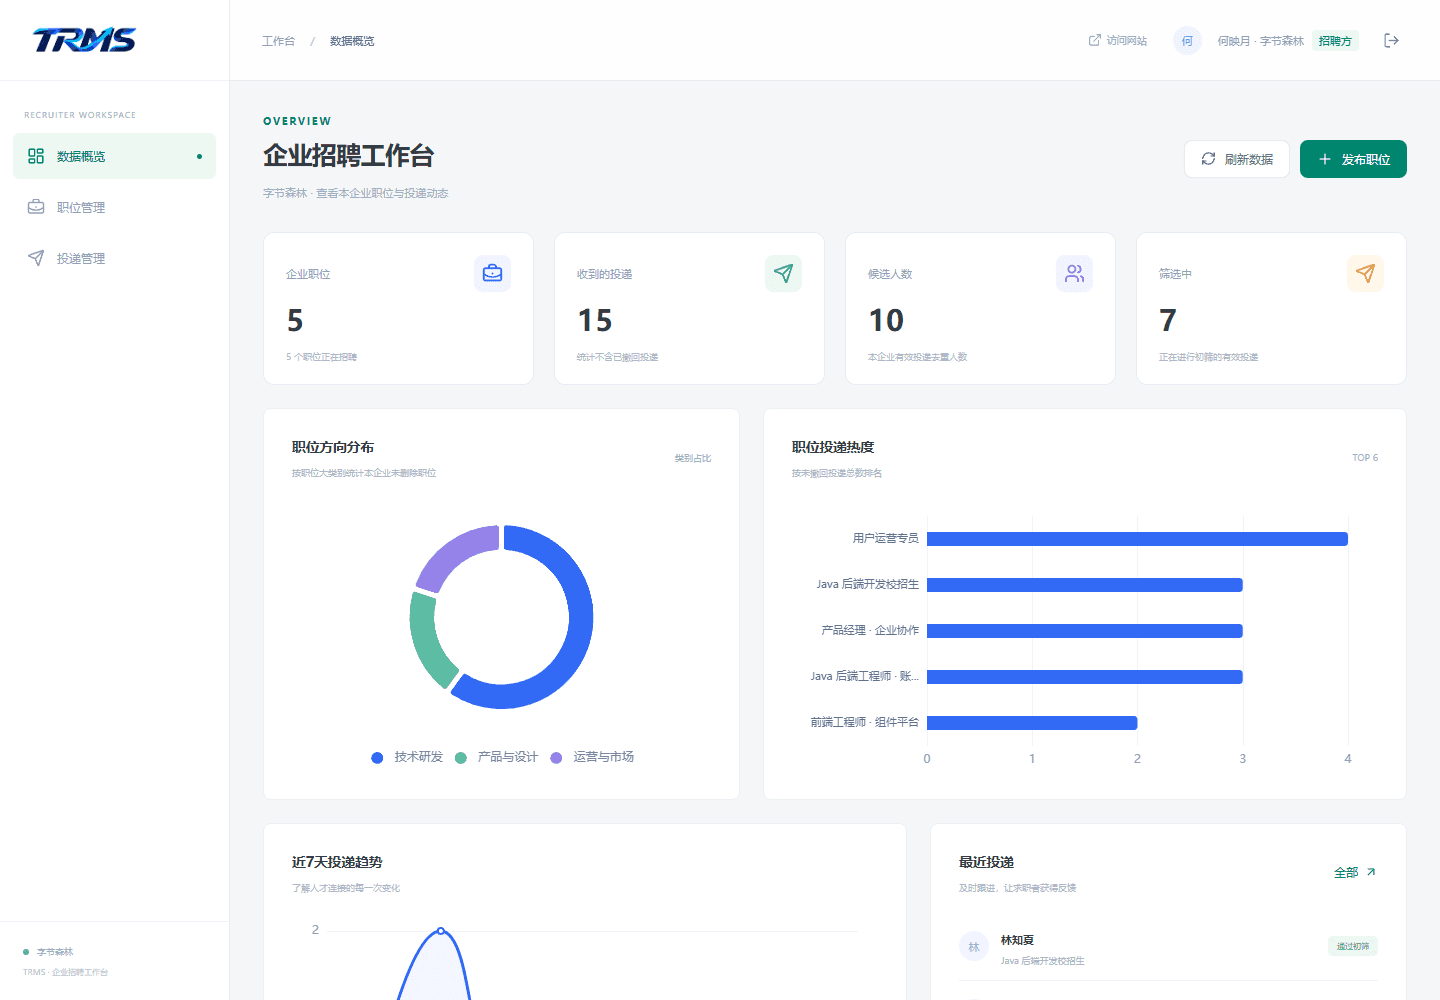Click the orange paper plane icon on 筛选中 card

point(1365,273)
